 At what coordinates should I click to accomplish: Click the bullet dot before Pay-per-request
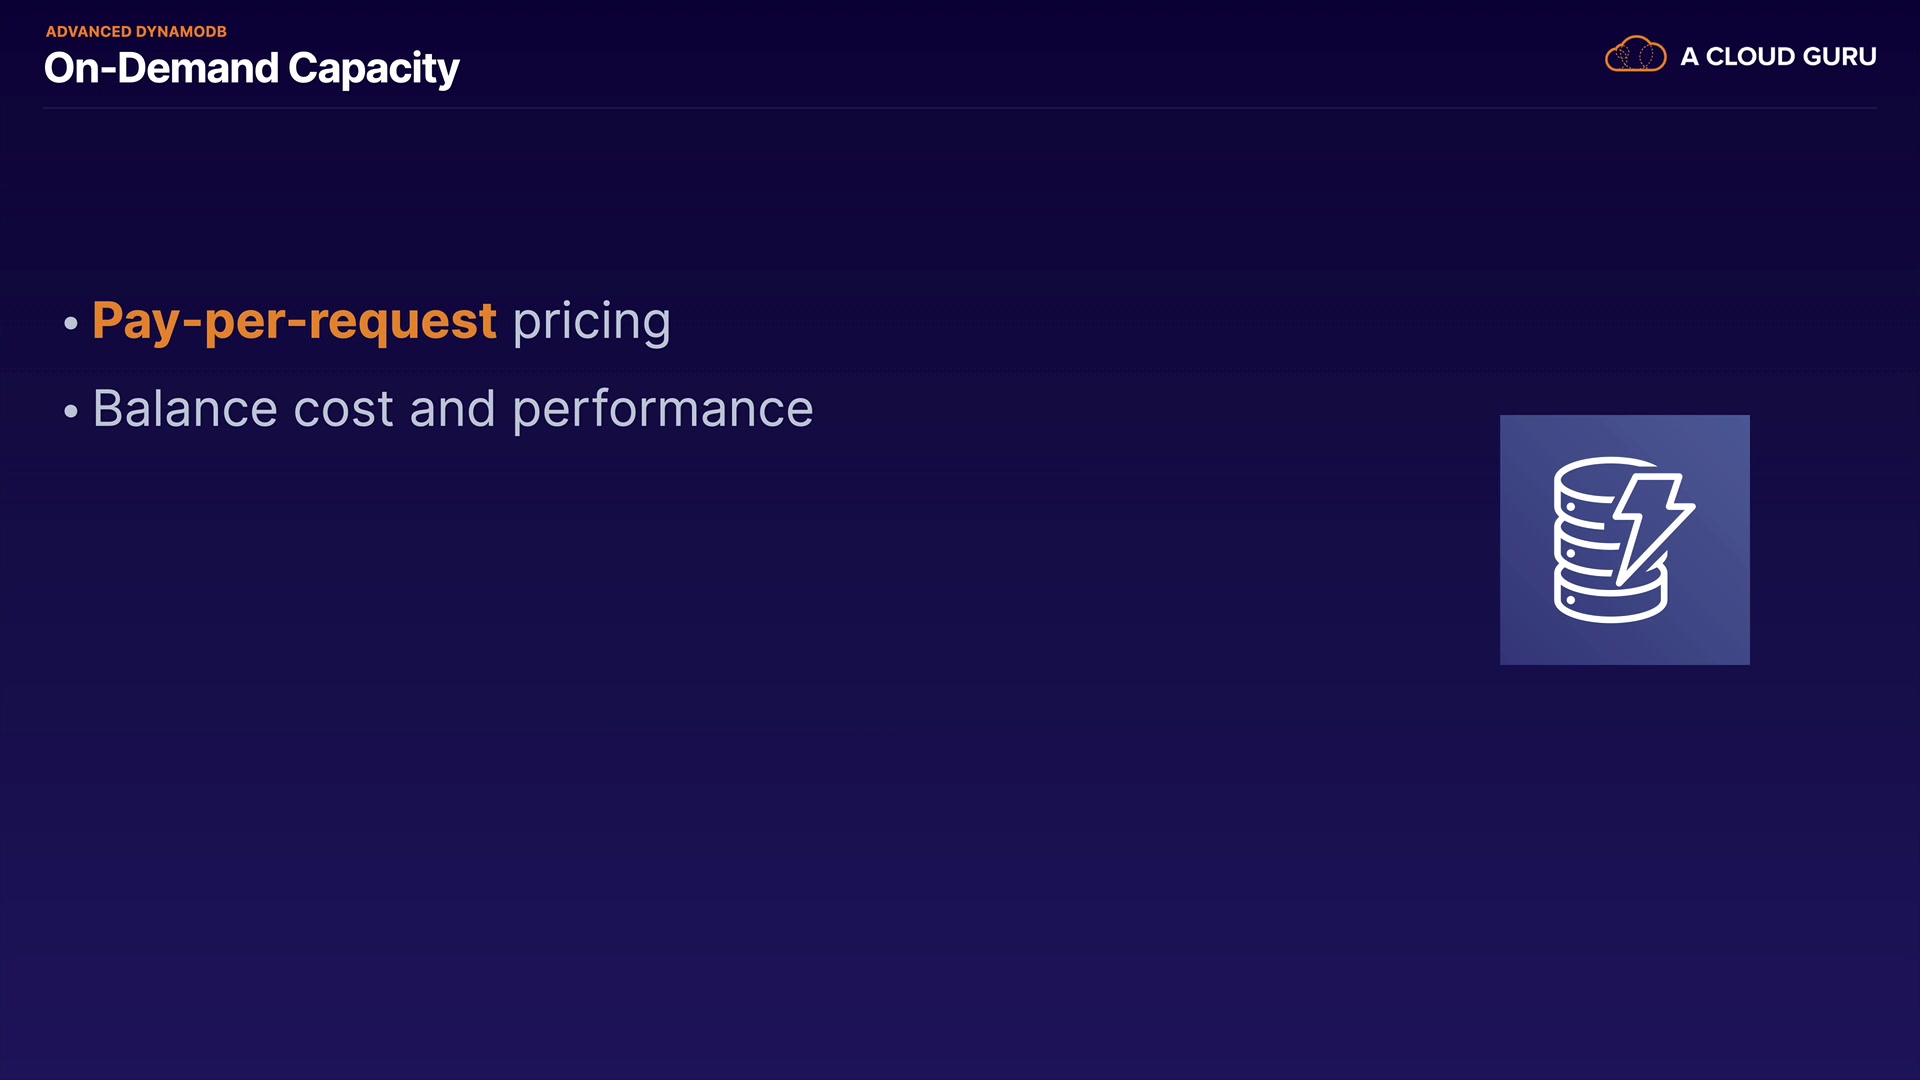point(70,323)
